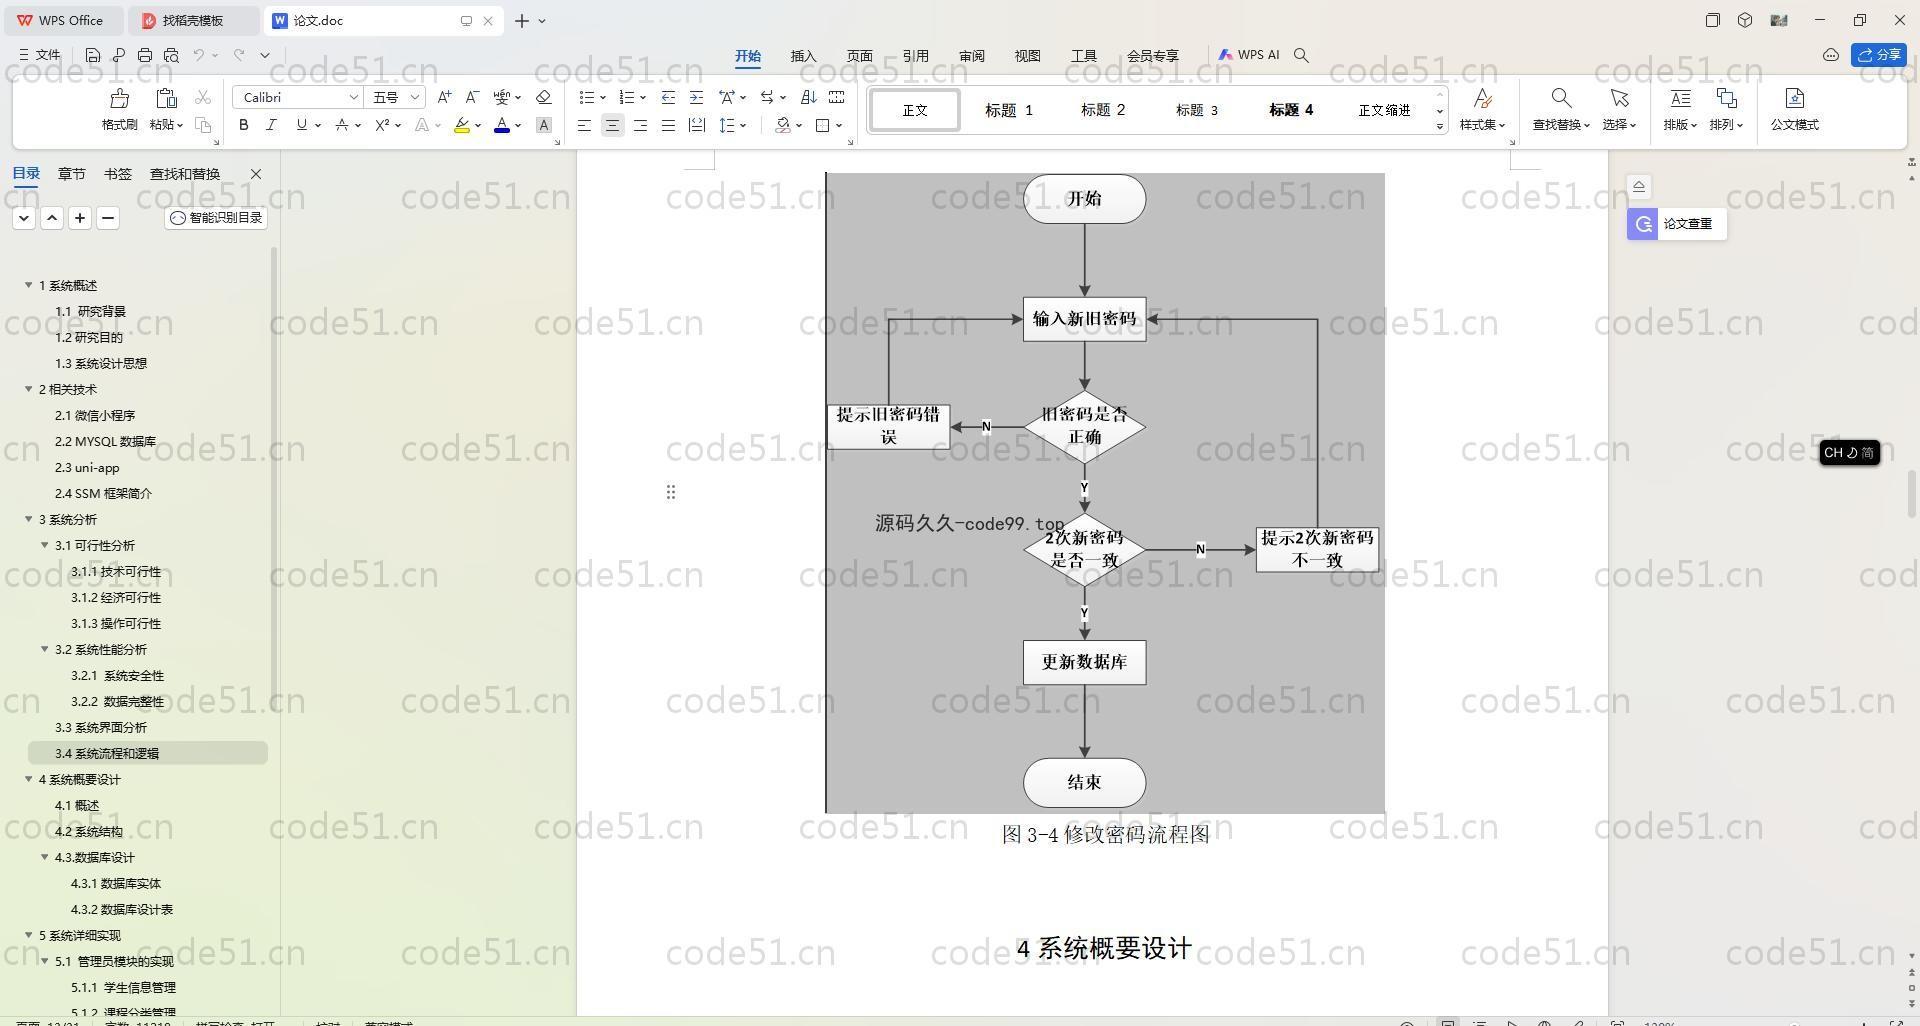Viewport: 1920px width, 1026px height.
Task: Switch to 章节 navigation tab
Action: (71, 174)
